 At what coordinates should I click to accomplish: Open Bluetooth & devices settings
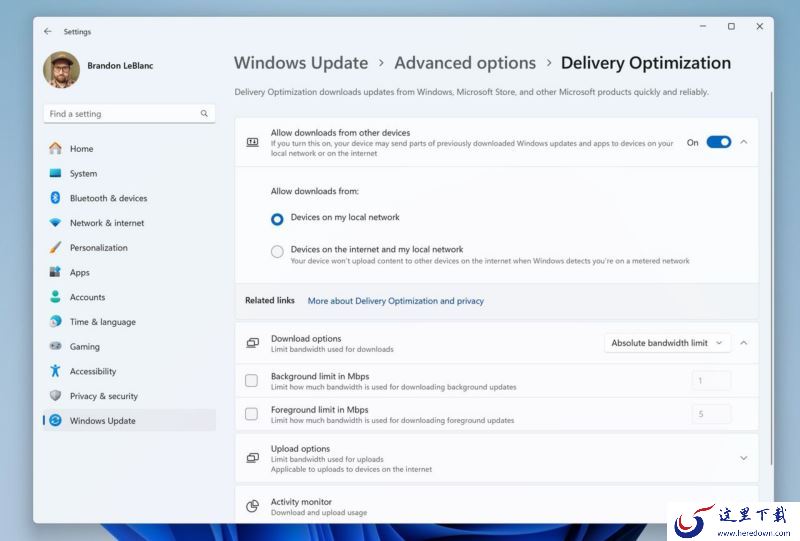130,198
